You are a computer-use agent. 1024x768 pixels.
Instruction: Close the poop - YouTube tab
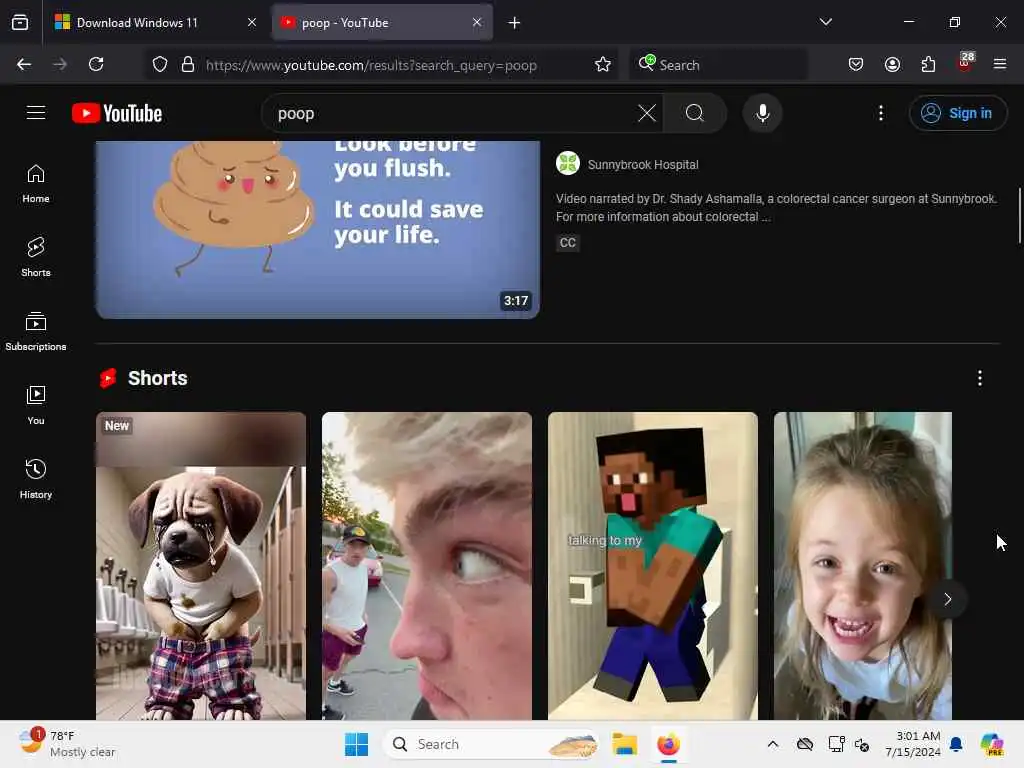tap(477, 23)
